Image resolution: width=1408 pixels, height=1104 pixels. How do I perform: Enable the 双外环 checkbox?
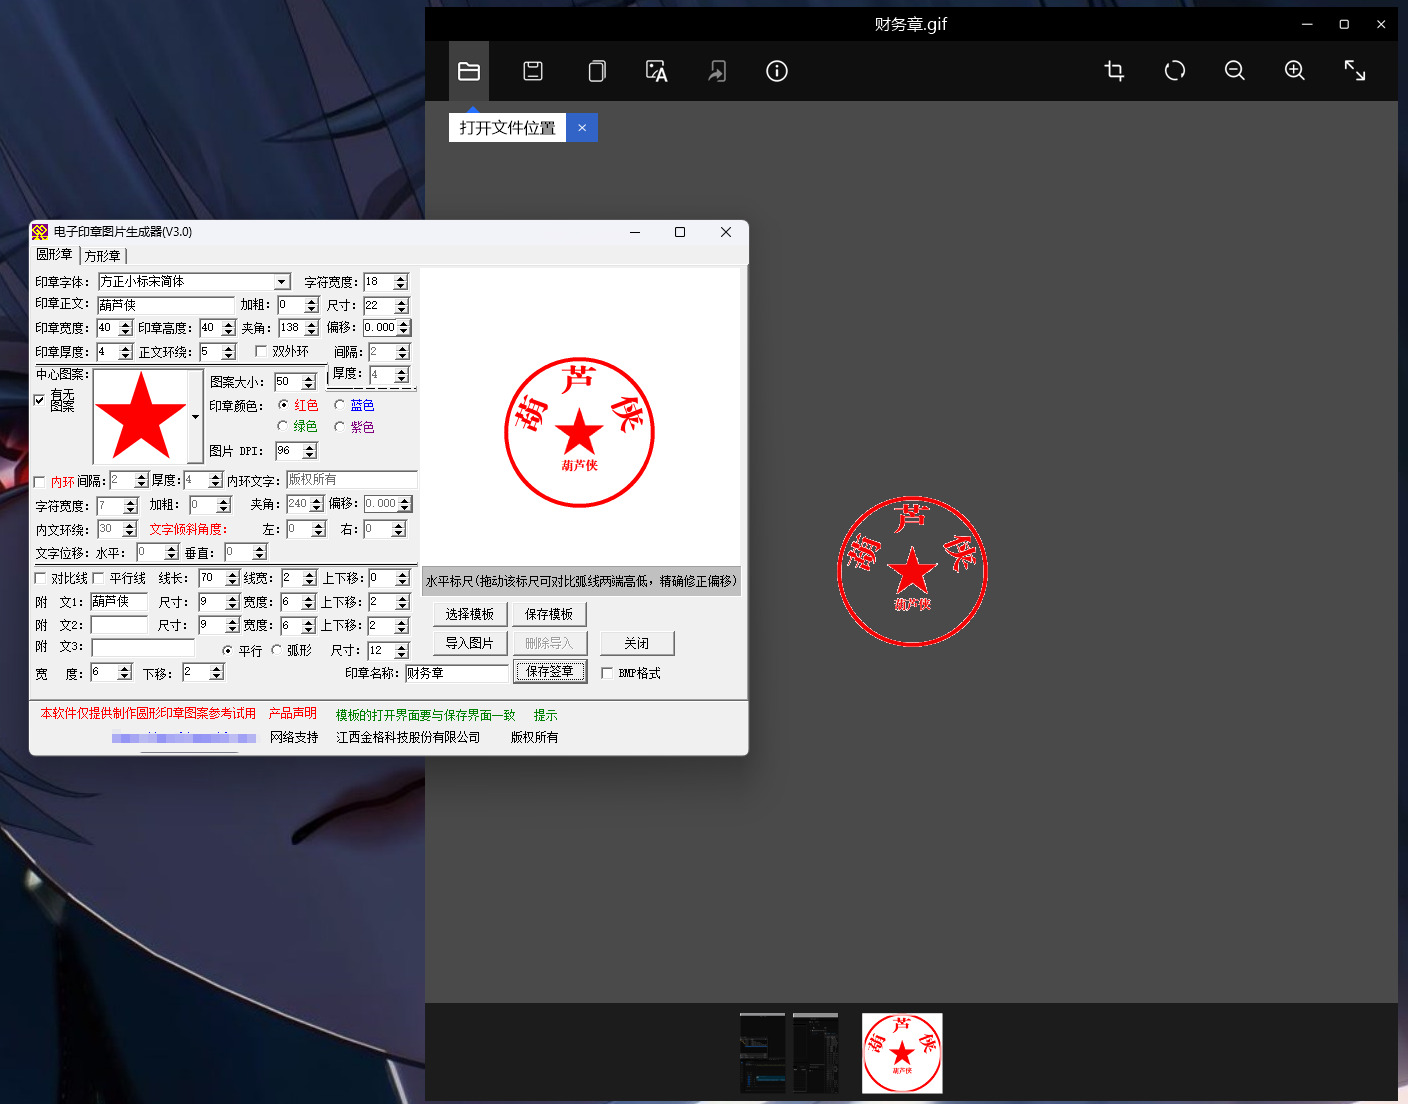pos(261,351)
